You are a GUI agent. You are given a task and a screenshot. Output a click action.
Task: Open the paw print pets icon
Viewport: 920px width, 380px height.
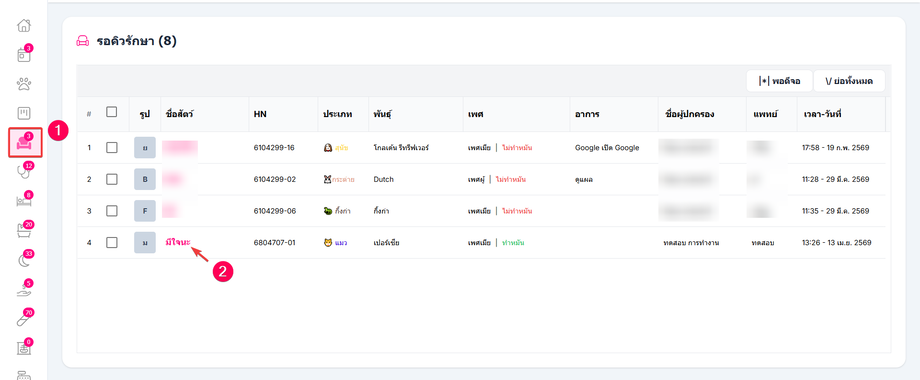pos(23,84)
